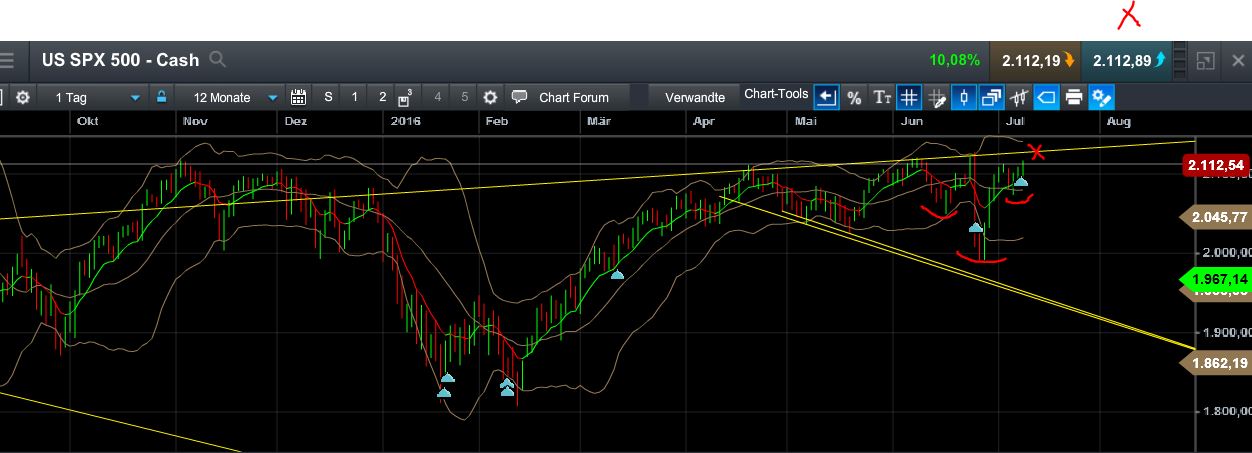Click the Apr month label on time axis

pos(704,121)
